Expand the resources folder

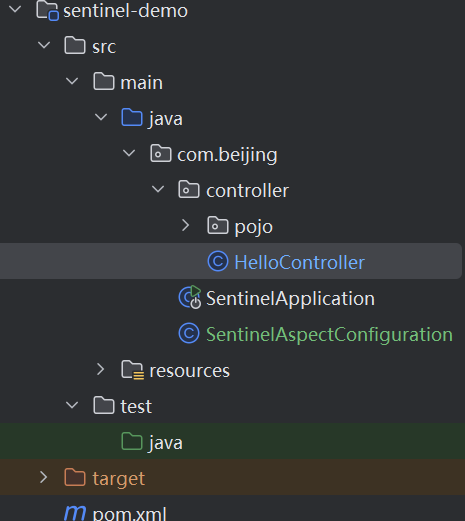[100, 369]
